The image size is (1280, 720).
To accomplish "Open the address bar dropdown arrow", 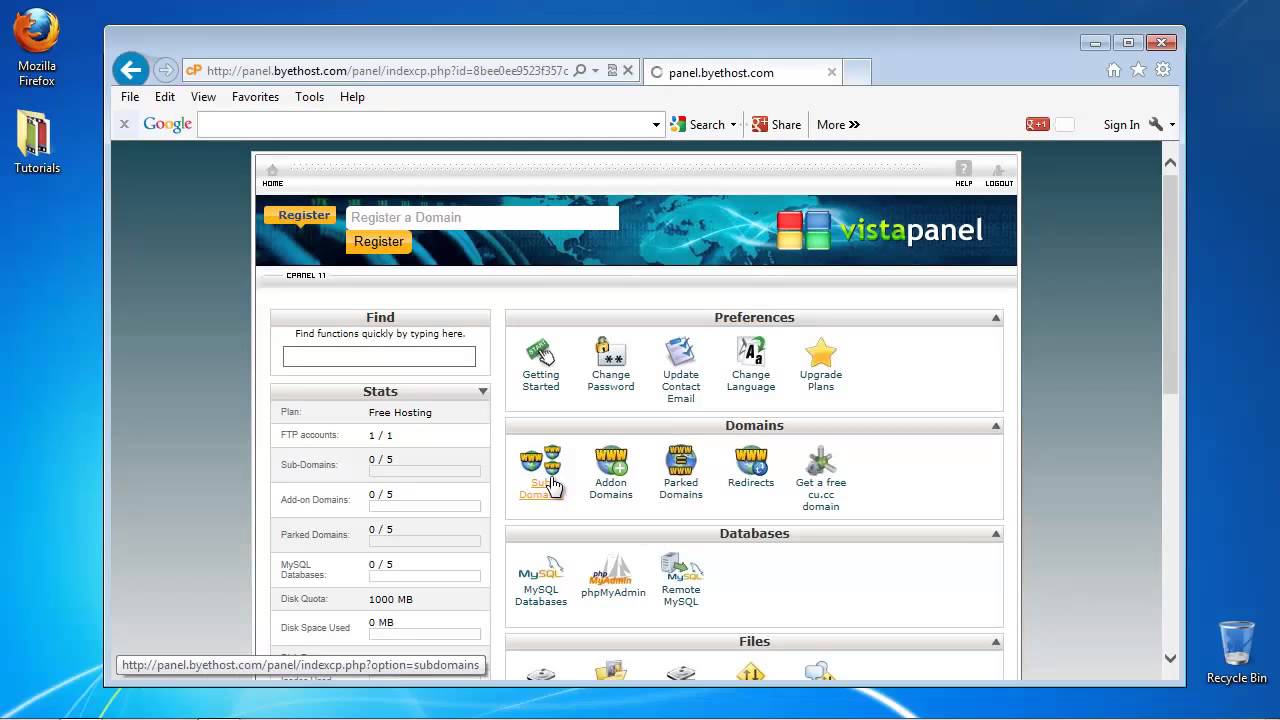I will pos(595,71).
